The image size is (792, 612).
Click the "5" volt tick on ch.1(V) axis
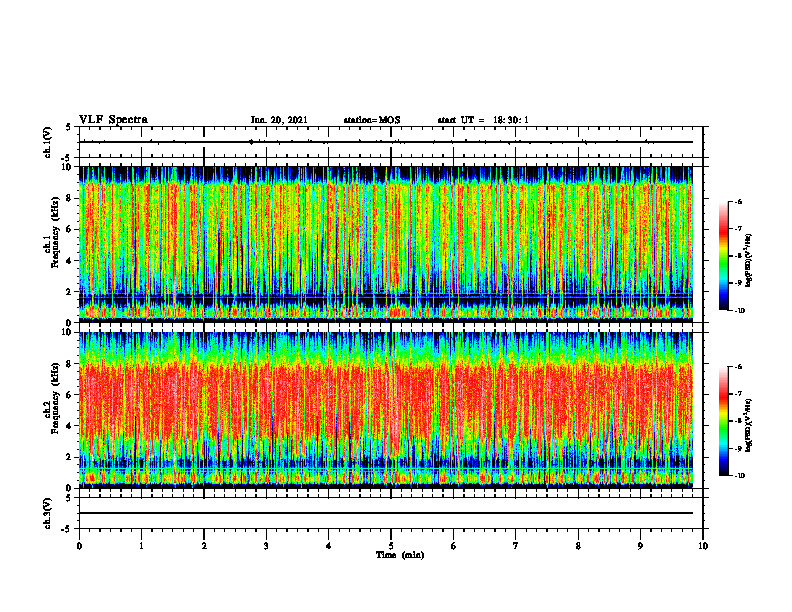point(68,127)
